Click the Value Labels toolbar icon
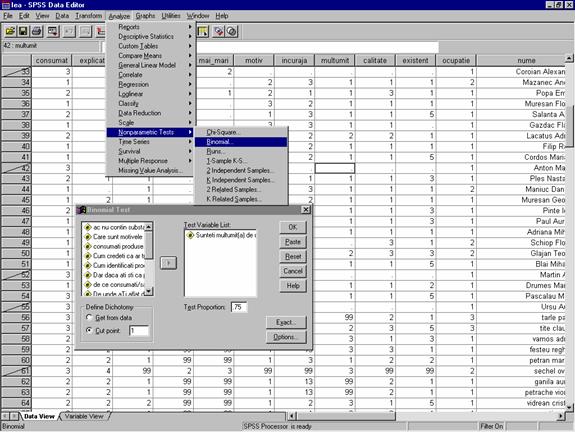This screenshot has height=432, width=575. click(218, 32)
